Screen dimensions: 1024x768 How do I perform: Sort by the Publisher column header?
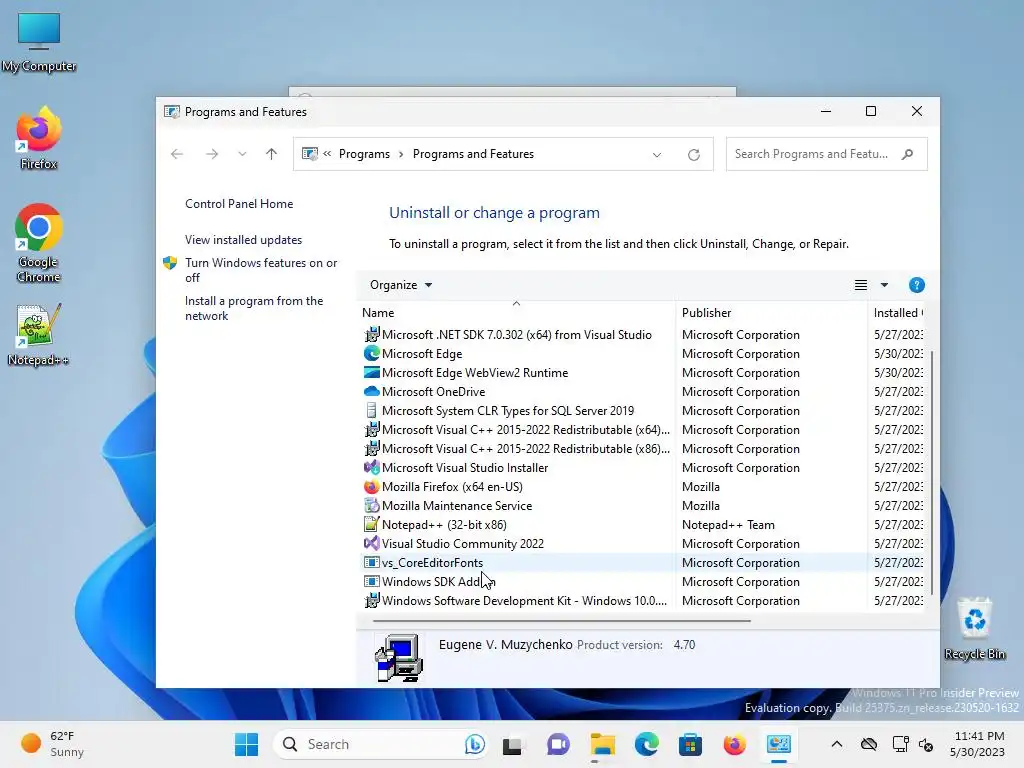click(x=771, y=313)
